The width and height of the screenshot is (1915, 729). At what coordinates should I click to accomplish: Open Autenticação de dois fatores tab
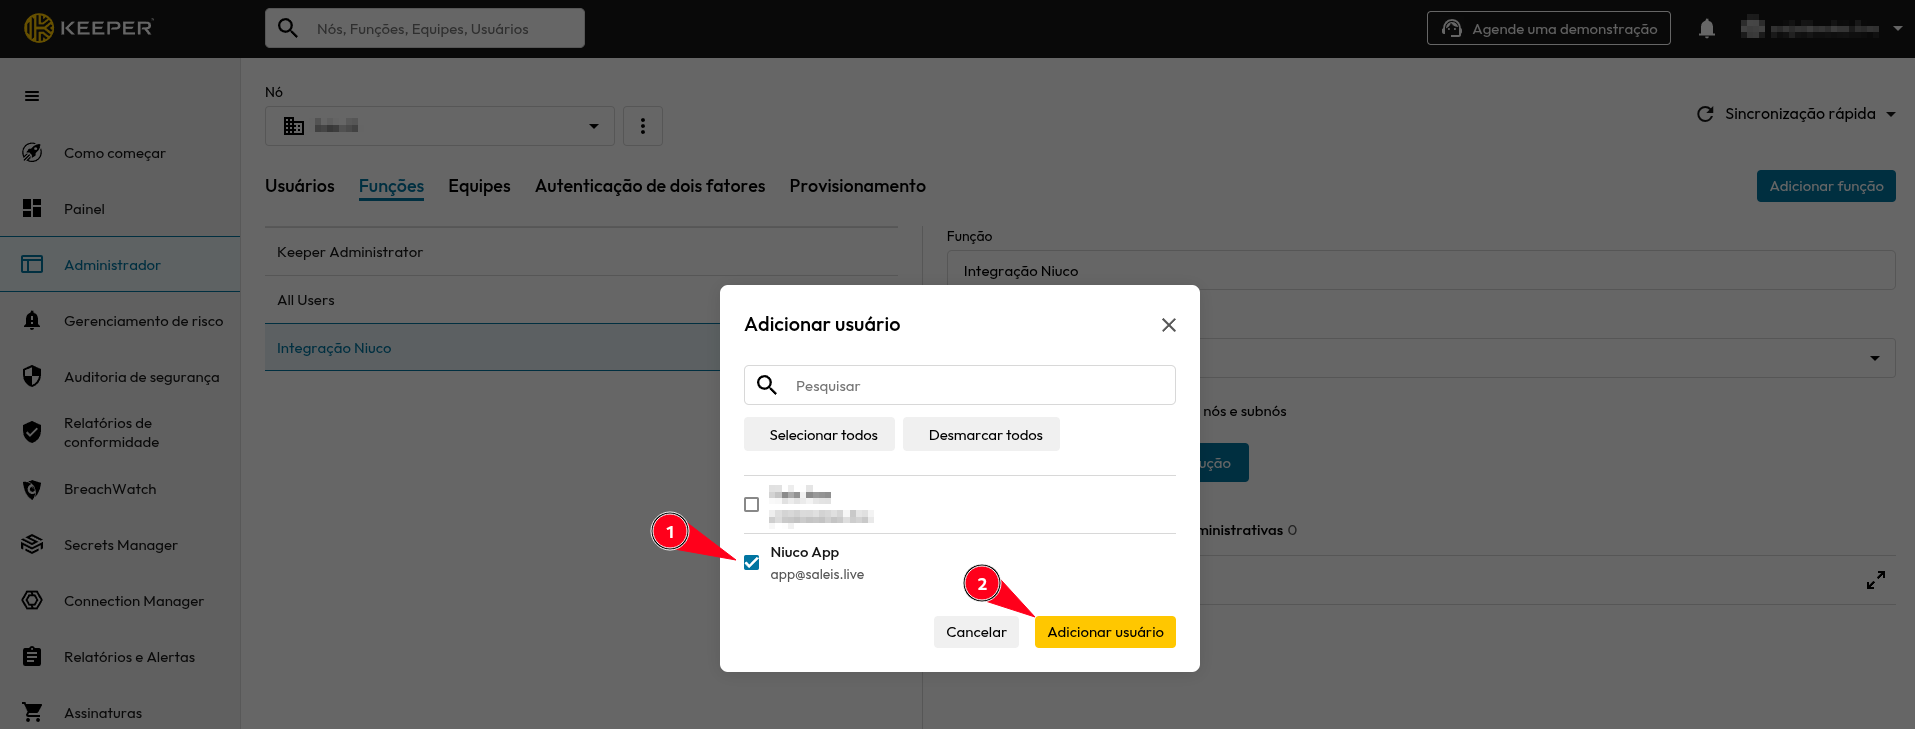coord(650,186)
